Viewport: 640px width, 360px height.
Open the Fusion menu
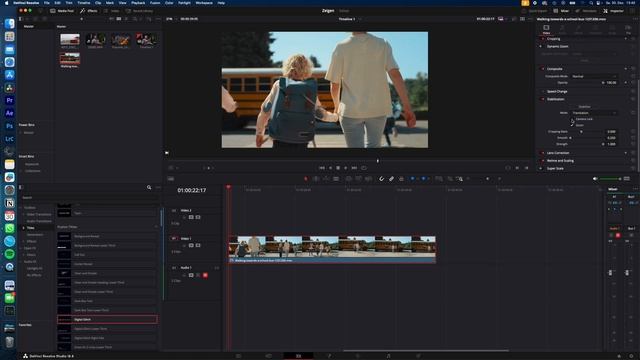(x=155, y=2)
